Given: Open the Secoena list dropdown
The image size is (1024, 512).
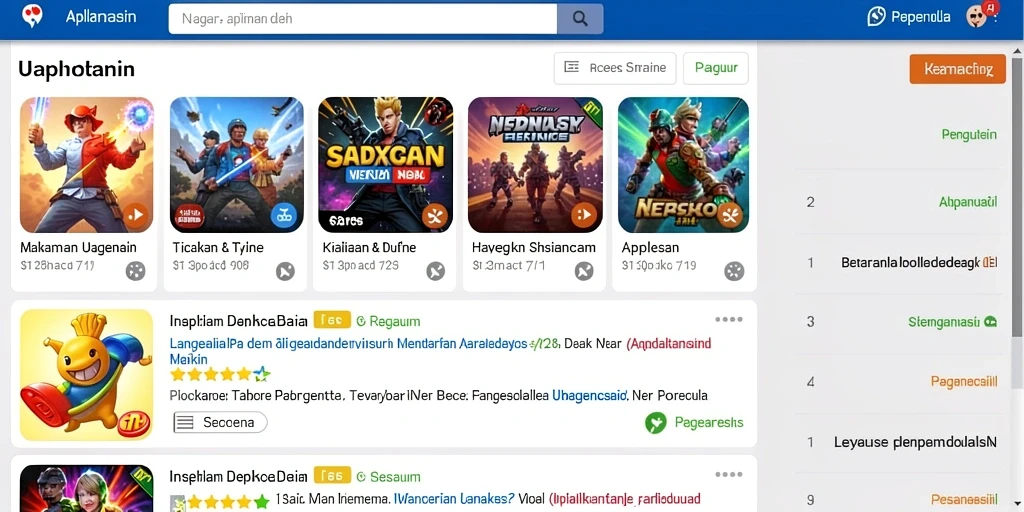Looking at the screenshot, I should tap(220, 423).
